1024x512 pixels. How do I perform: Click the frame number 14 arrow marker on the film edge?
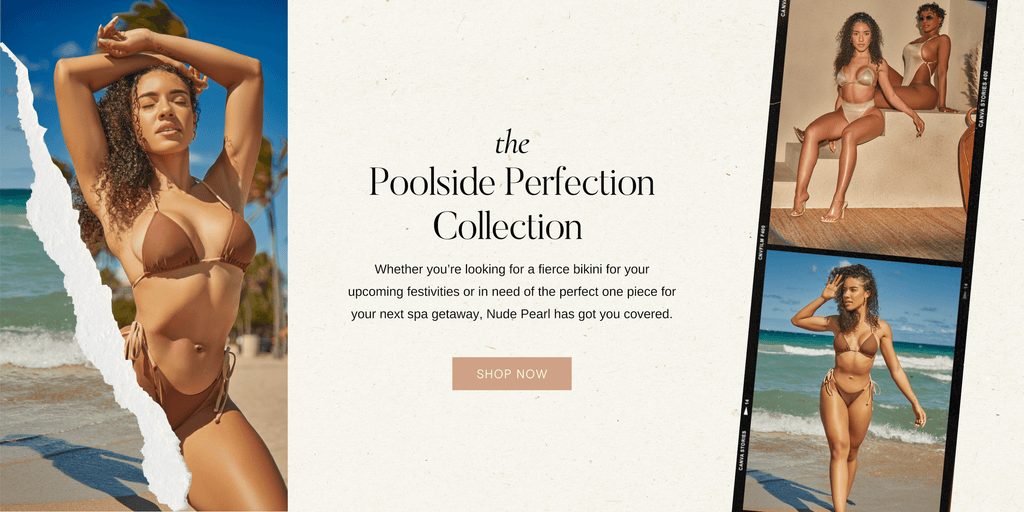click(x=746, y=410)
